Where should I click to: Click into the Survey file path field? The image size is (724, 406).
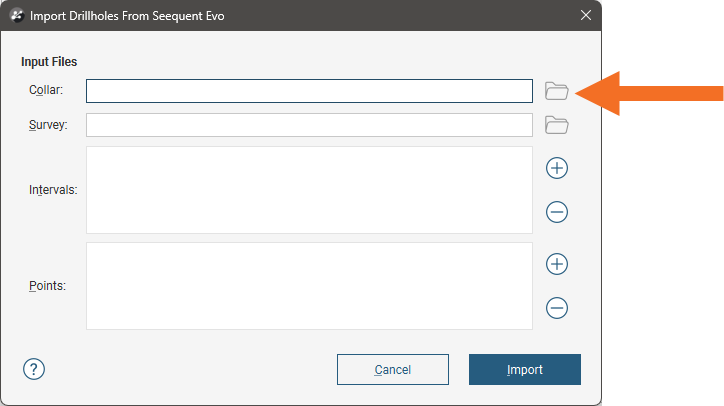pyautogui.click(x=309, y=125)
